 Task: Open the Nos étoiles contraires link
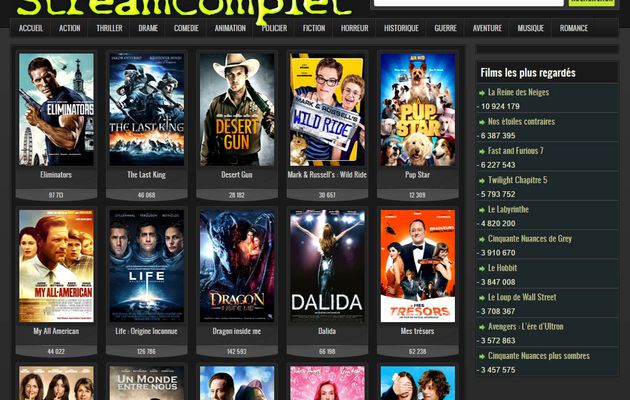point(521,121)
